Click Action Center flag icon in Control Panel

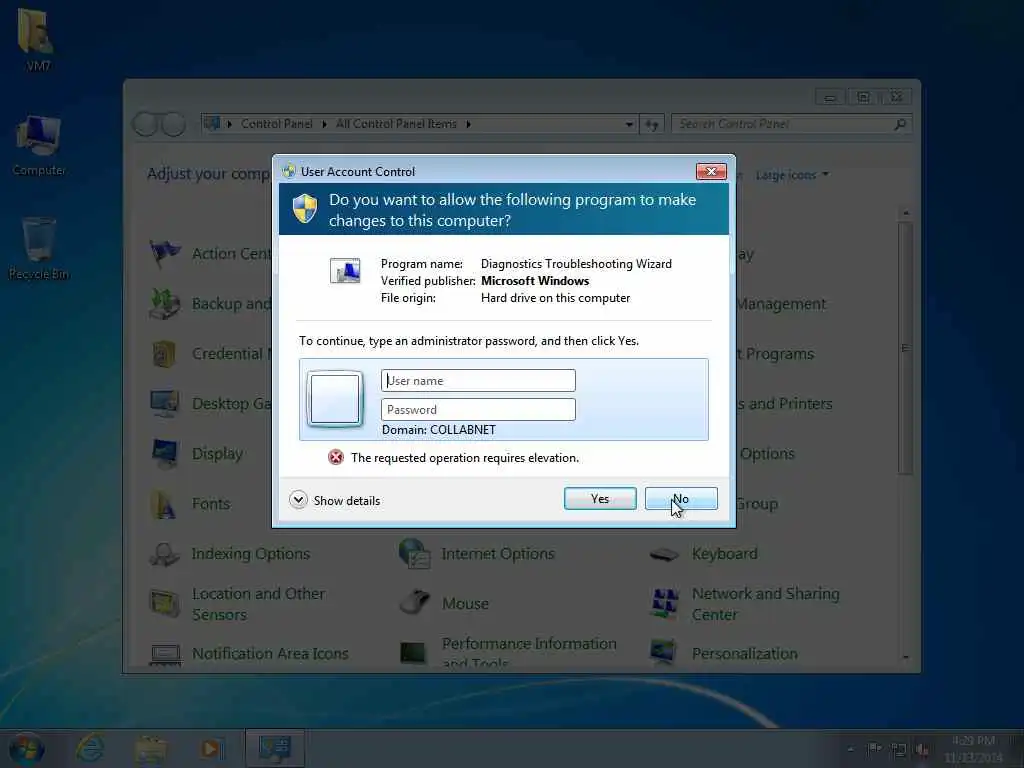164,253
